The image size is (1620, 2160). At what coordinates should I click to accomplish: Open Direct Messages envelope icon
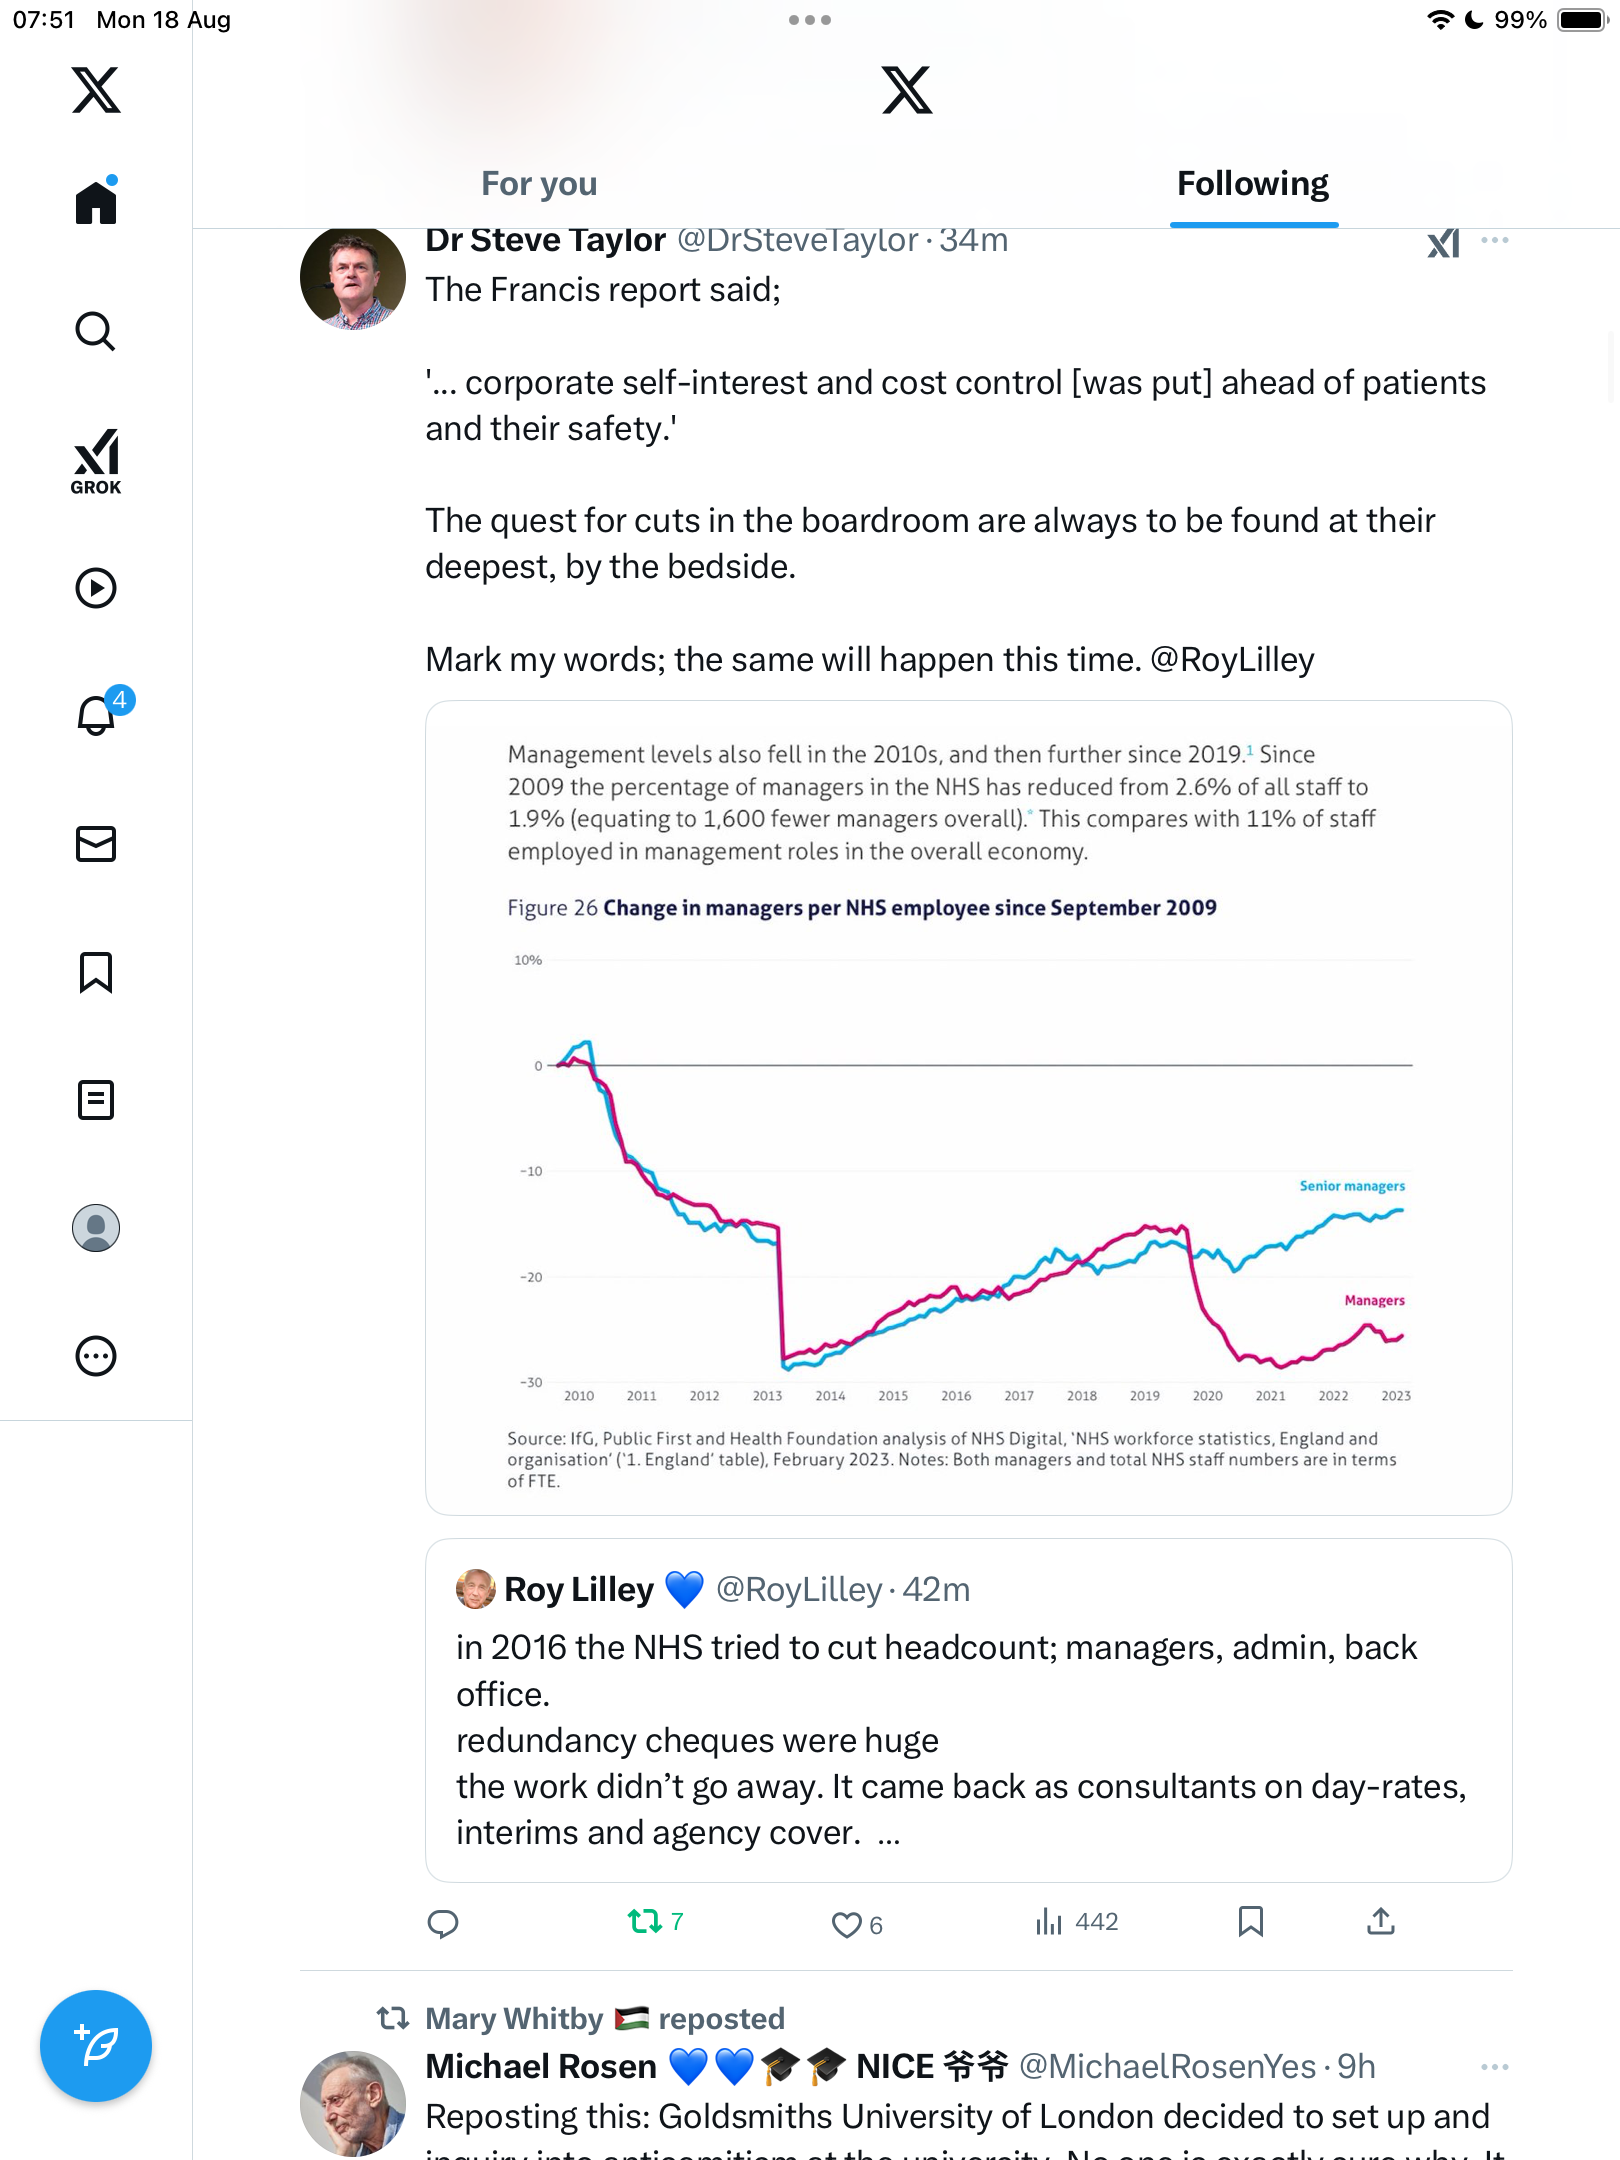point(96,844)
